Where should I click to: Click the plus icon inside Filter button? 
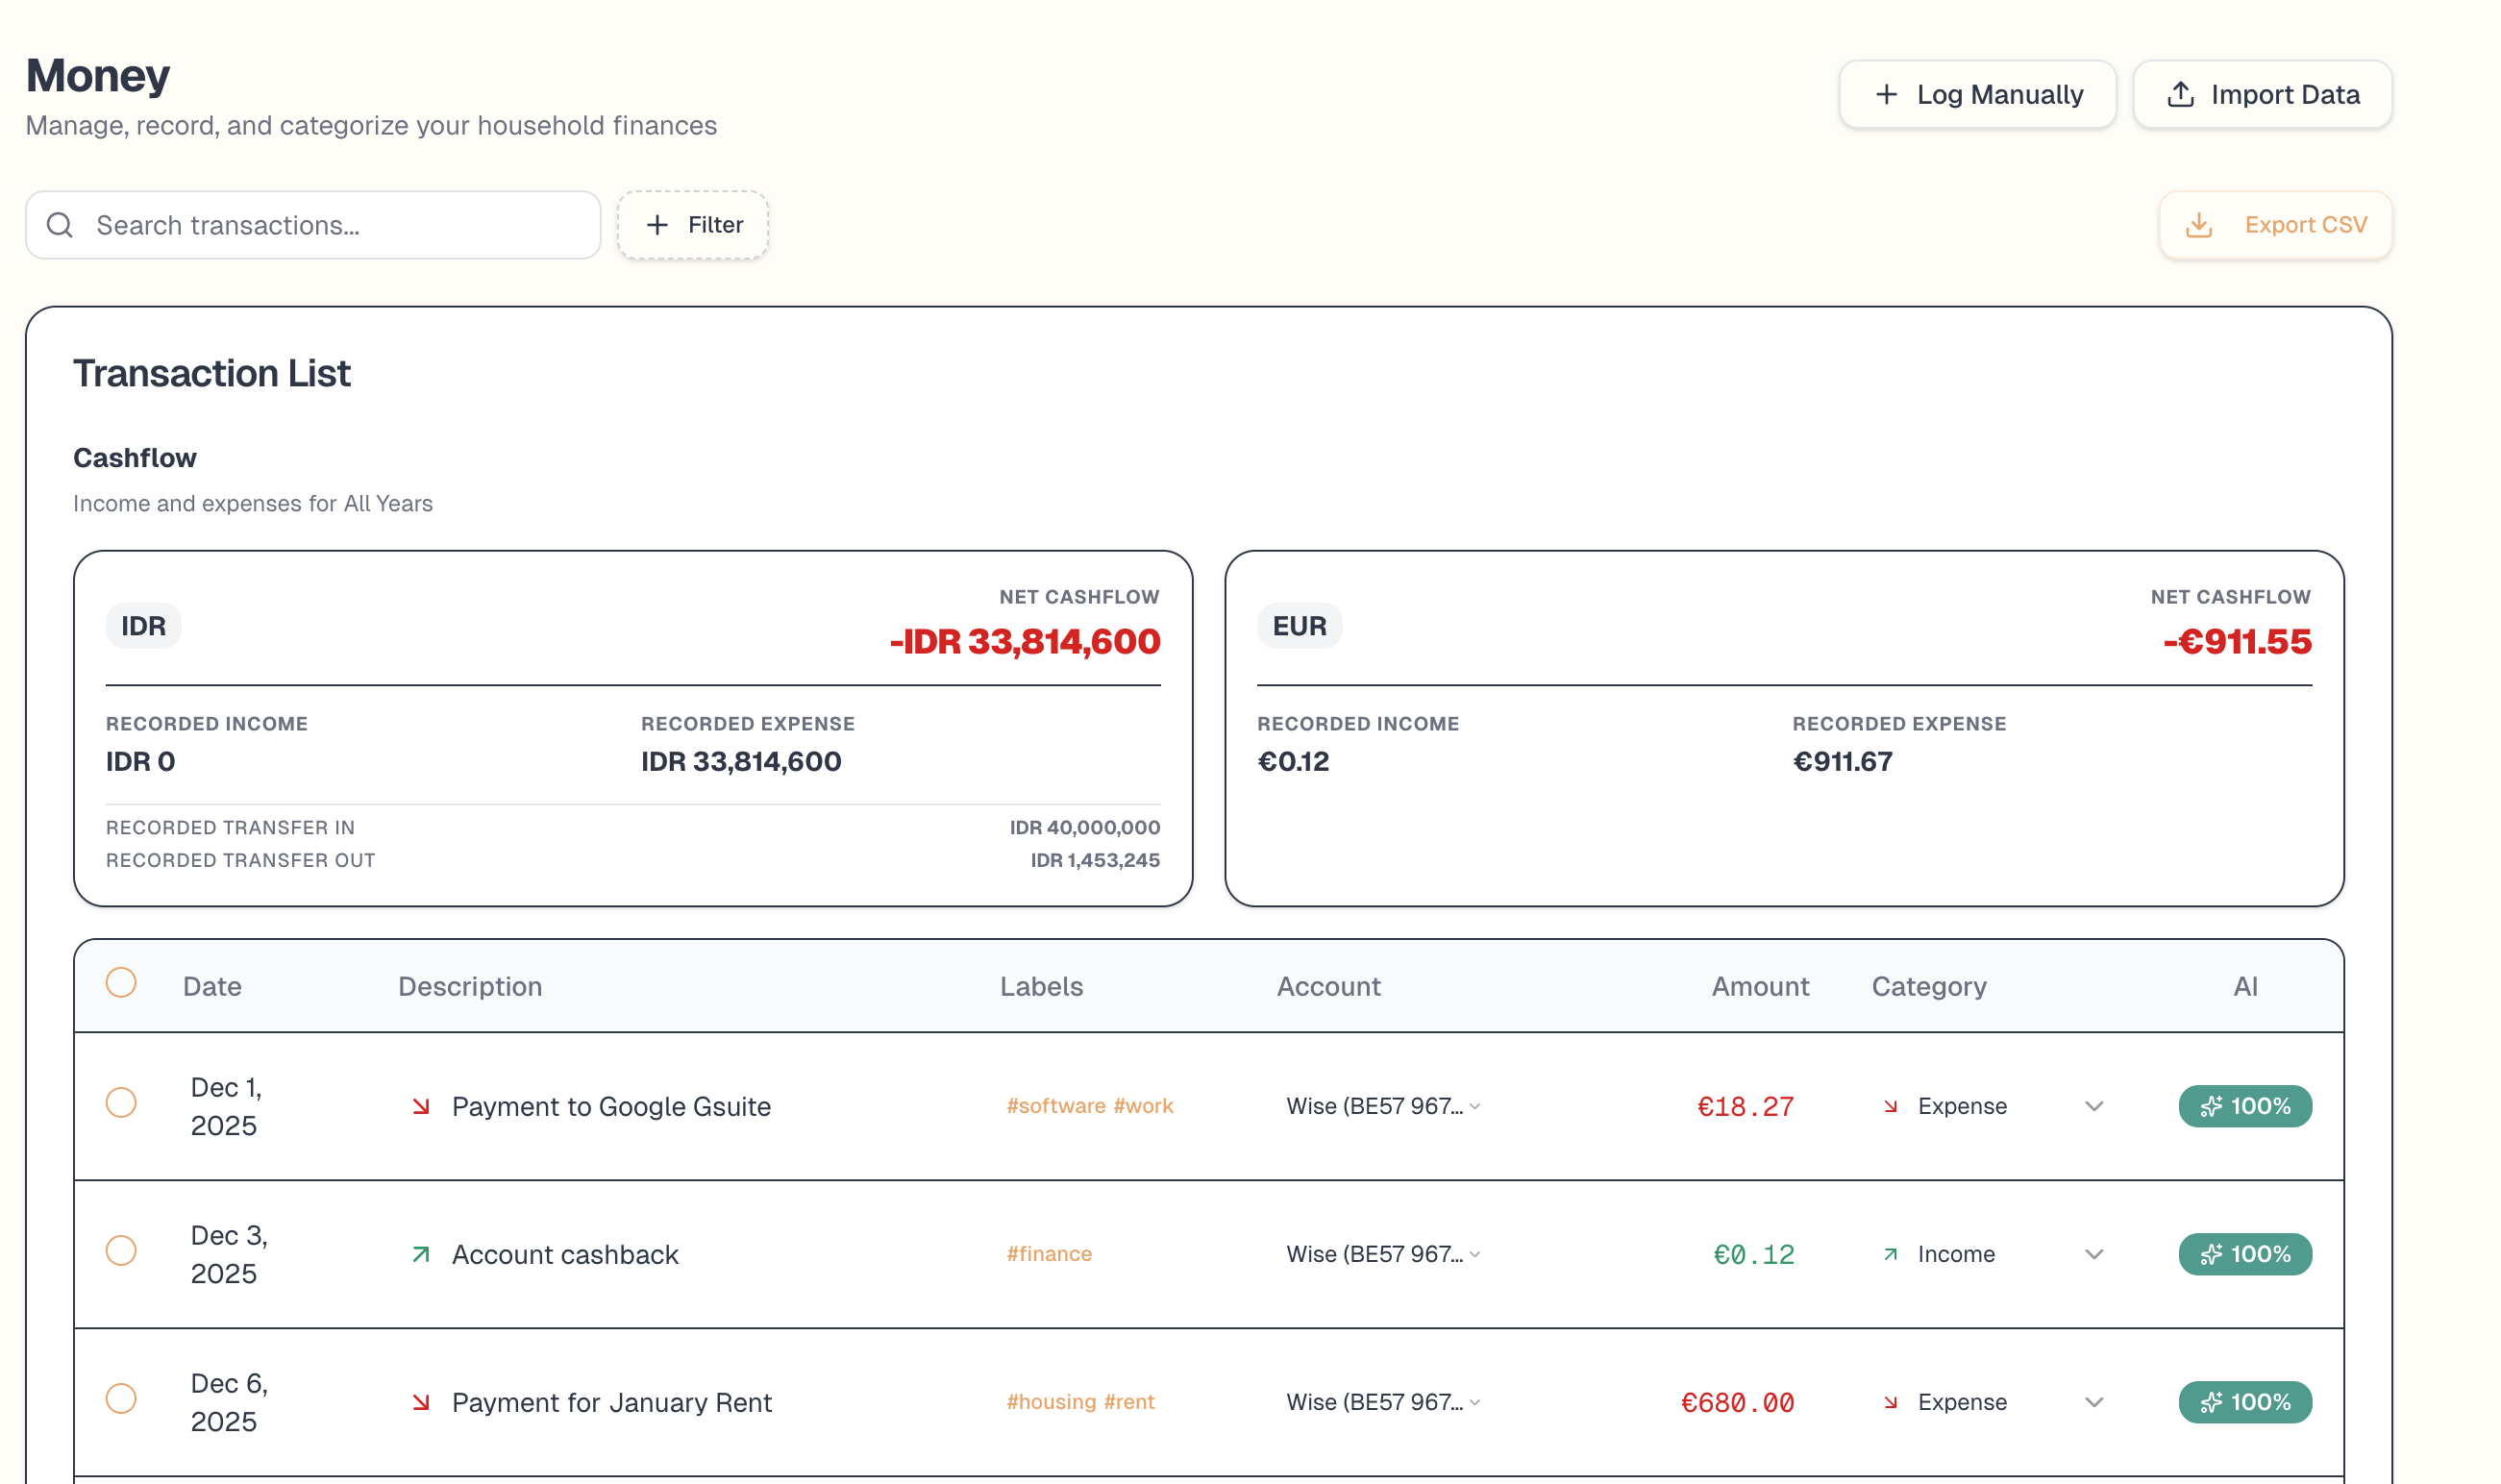pos(657,225)
